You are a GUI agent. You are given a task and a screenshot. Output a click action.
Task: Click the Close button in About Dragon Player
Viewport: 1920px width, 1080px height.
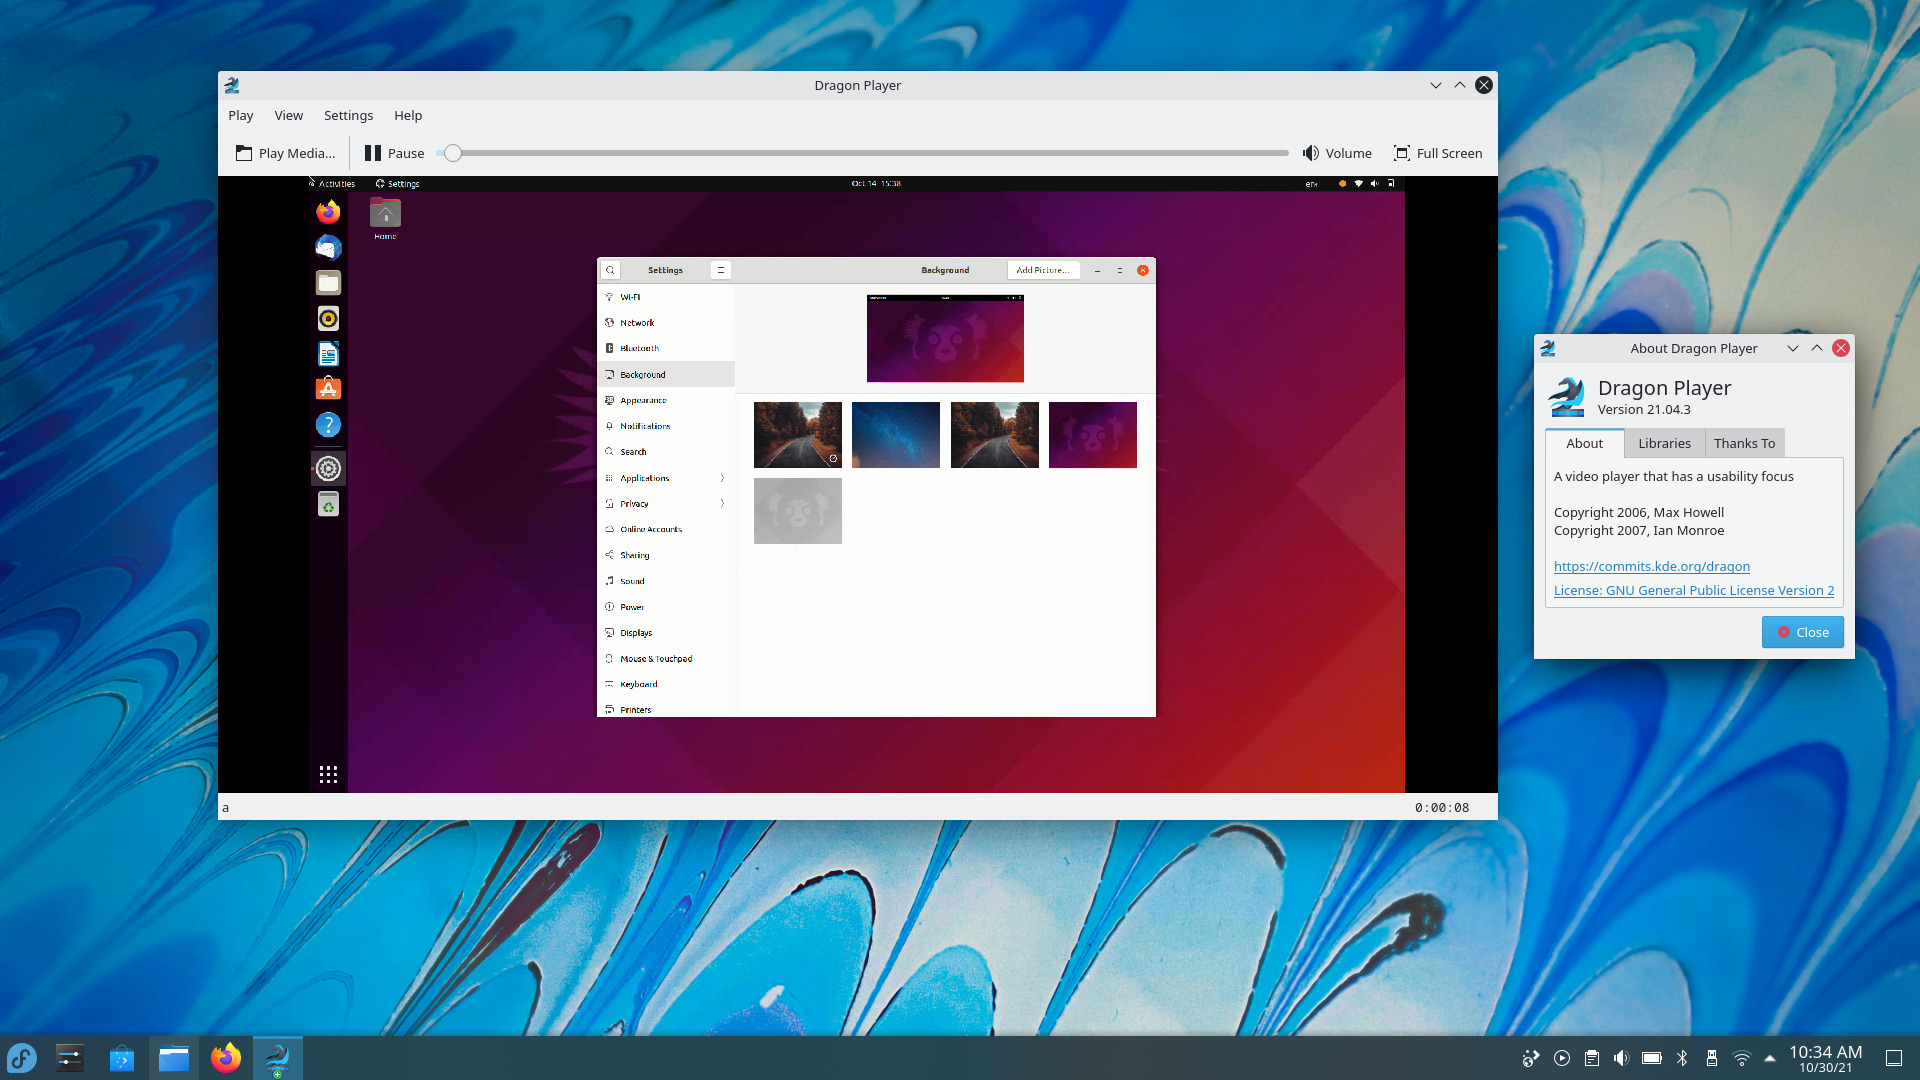pos(1803,632)
